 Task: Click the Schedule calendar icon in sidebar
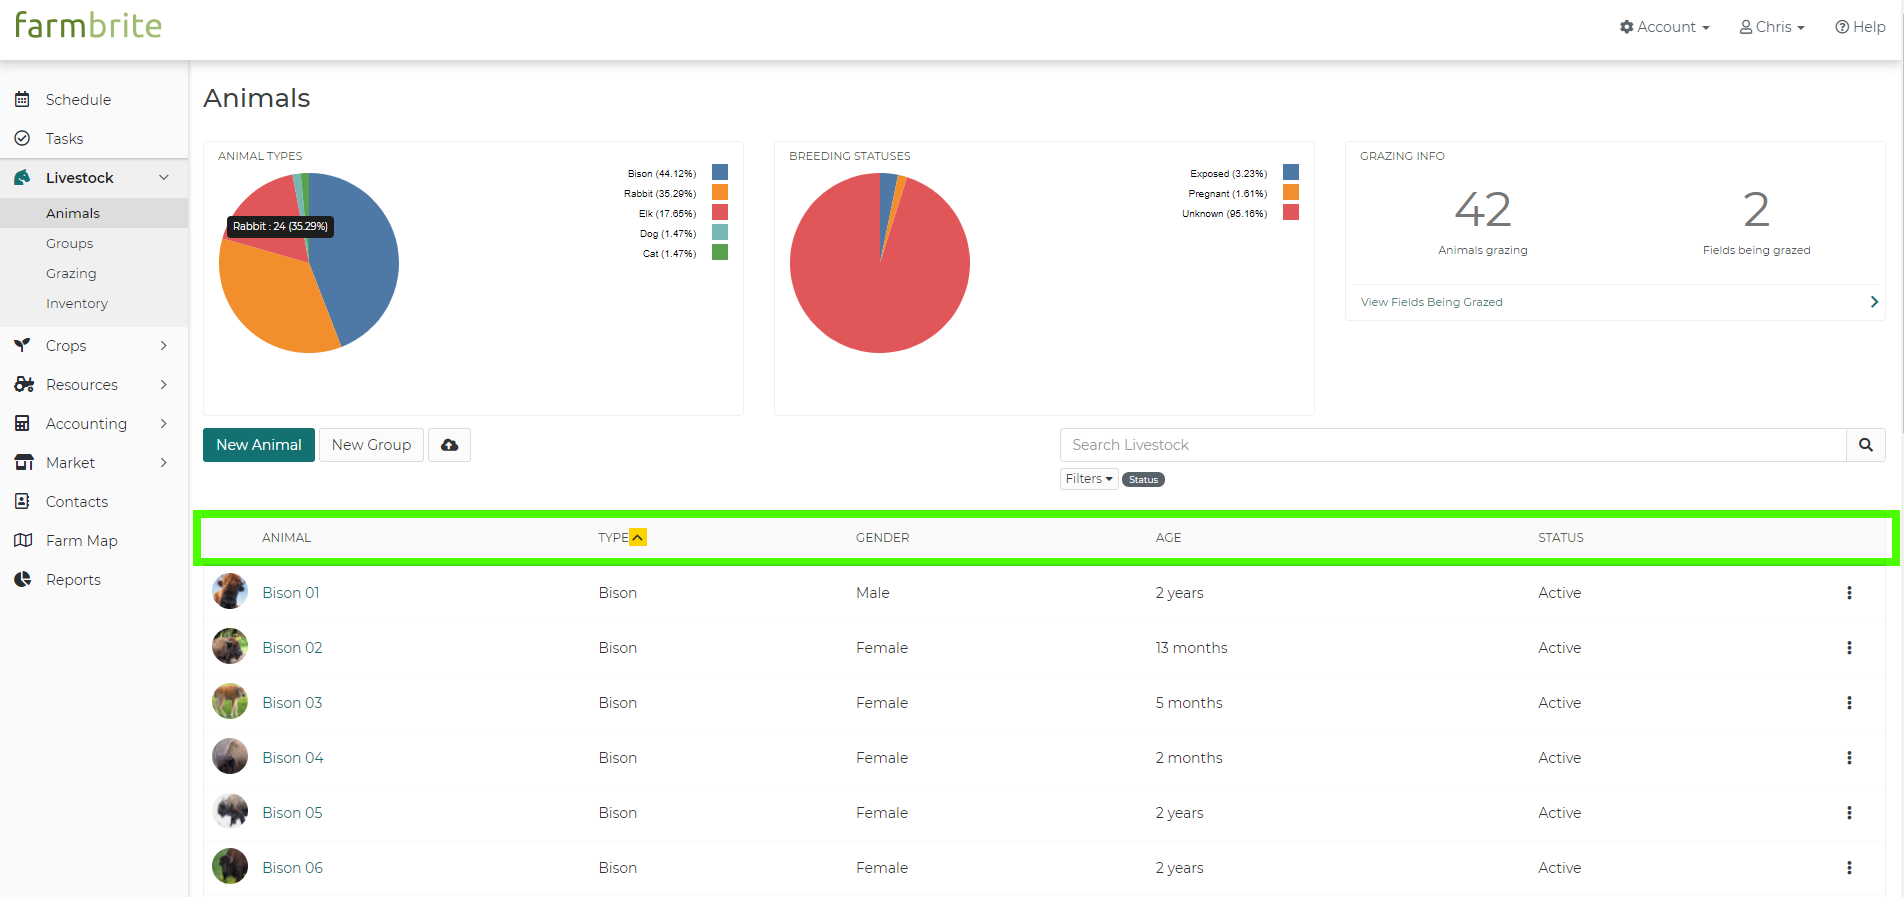point(22,99)
